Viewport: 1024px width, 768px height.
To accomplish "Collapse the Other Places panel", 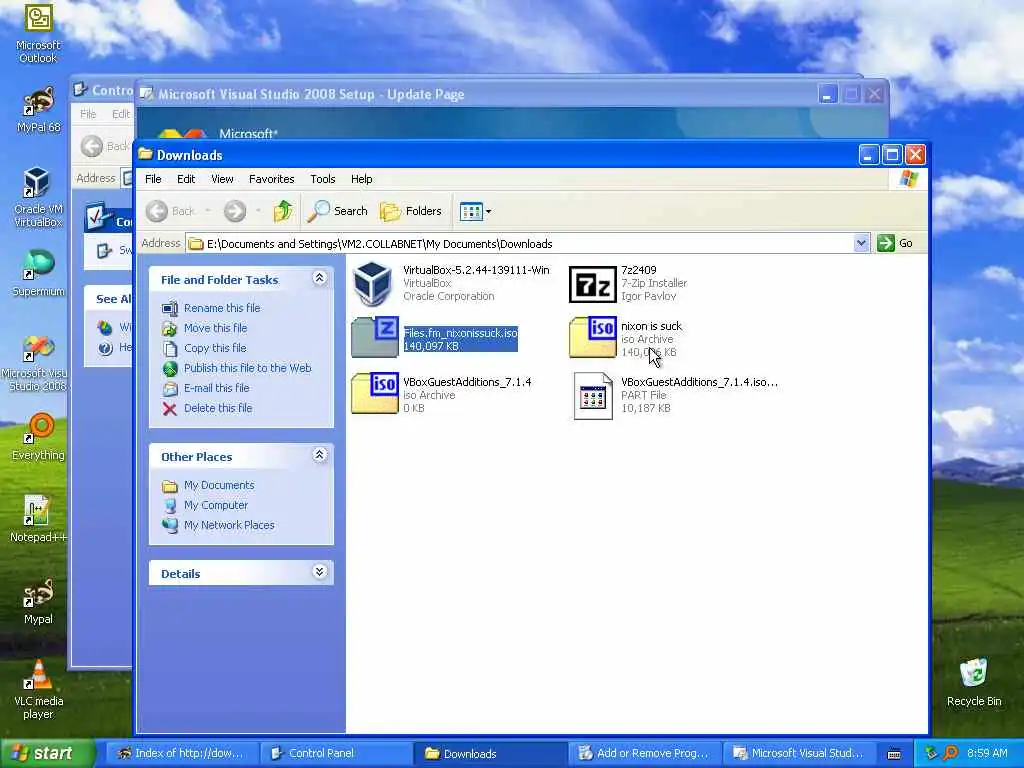I will tap(319, 455).
